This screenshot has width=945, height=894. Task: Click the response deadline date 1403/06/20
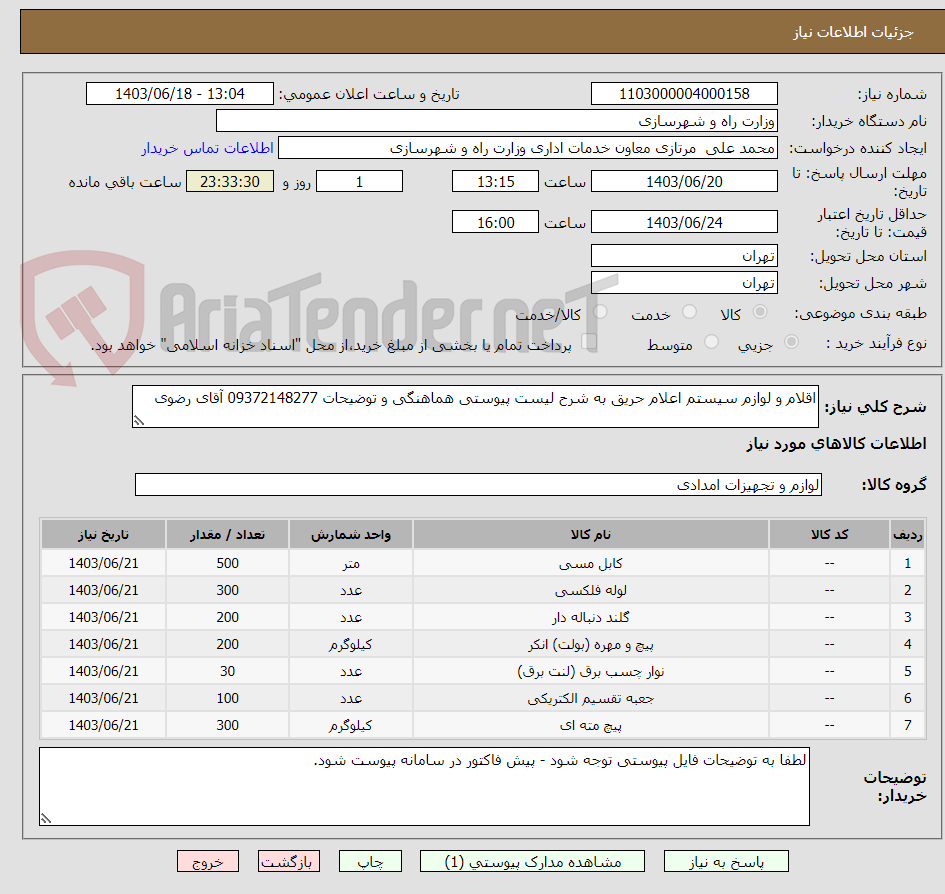coord(684,181)
